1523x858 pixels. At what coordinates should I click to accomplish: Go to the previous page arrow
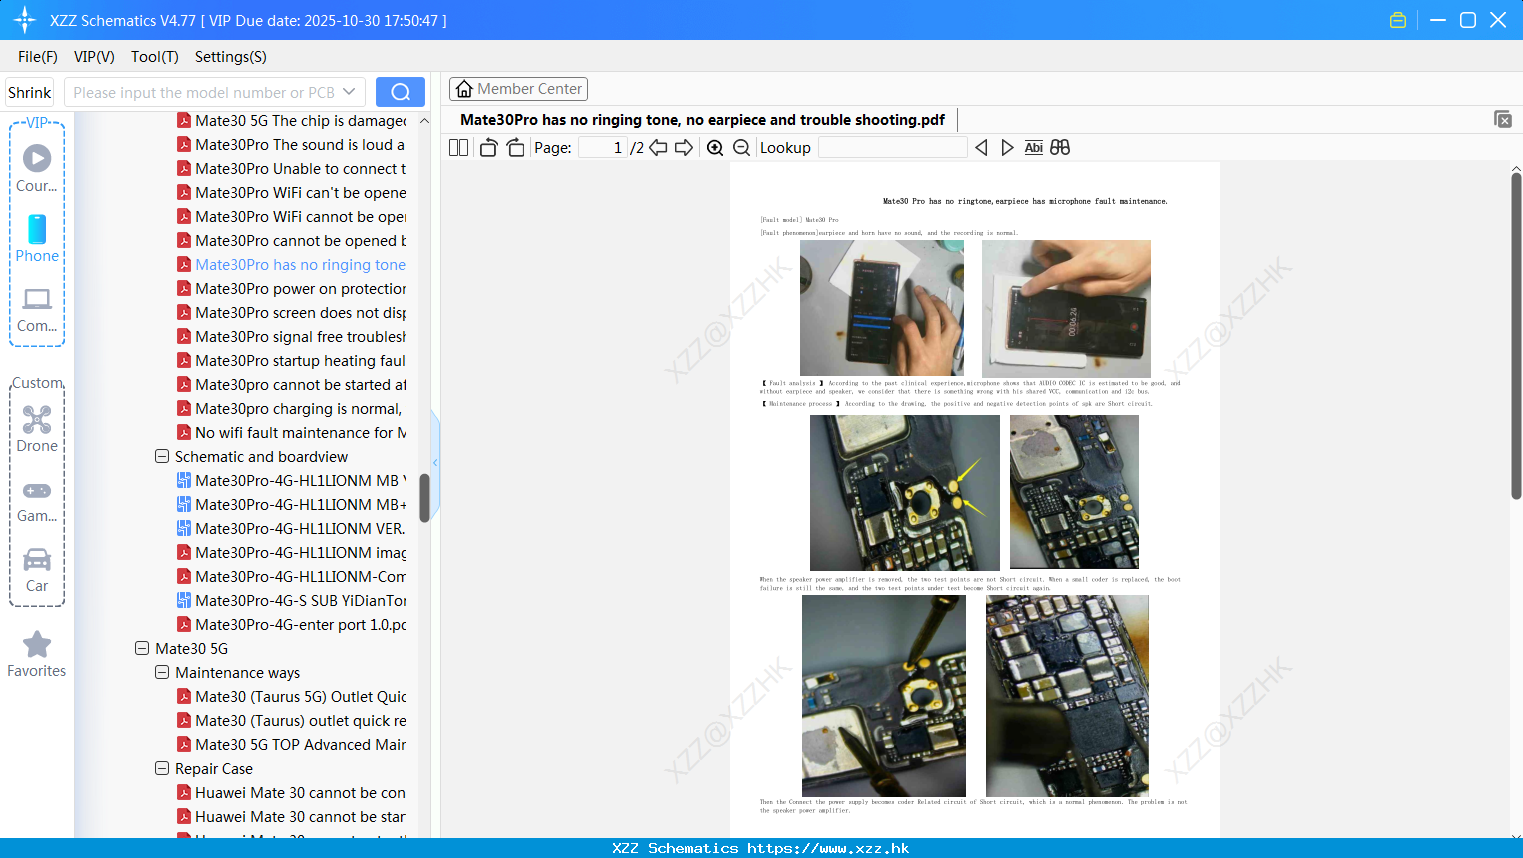coord(658,148)
